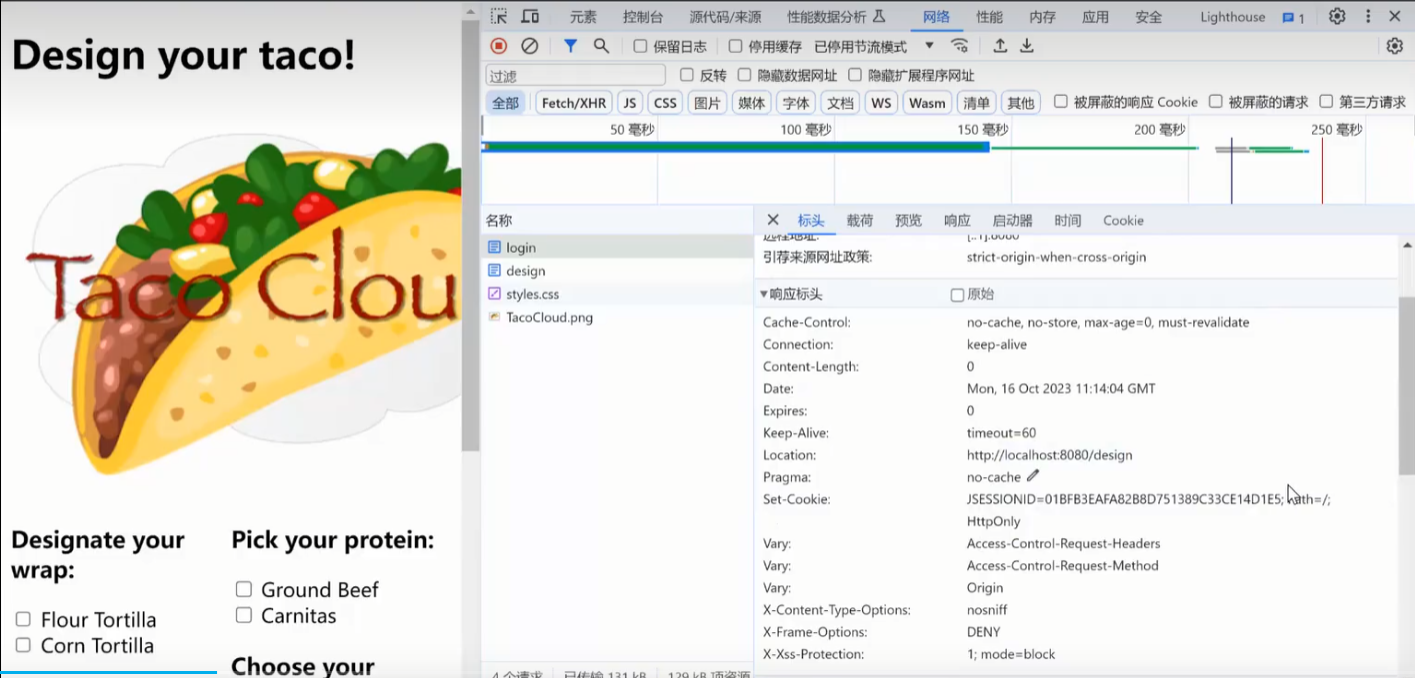Clear the network log
Screen dimensions: 1415x678
(530, 46)
